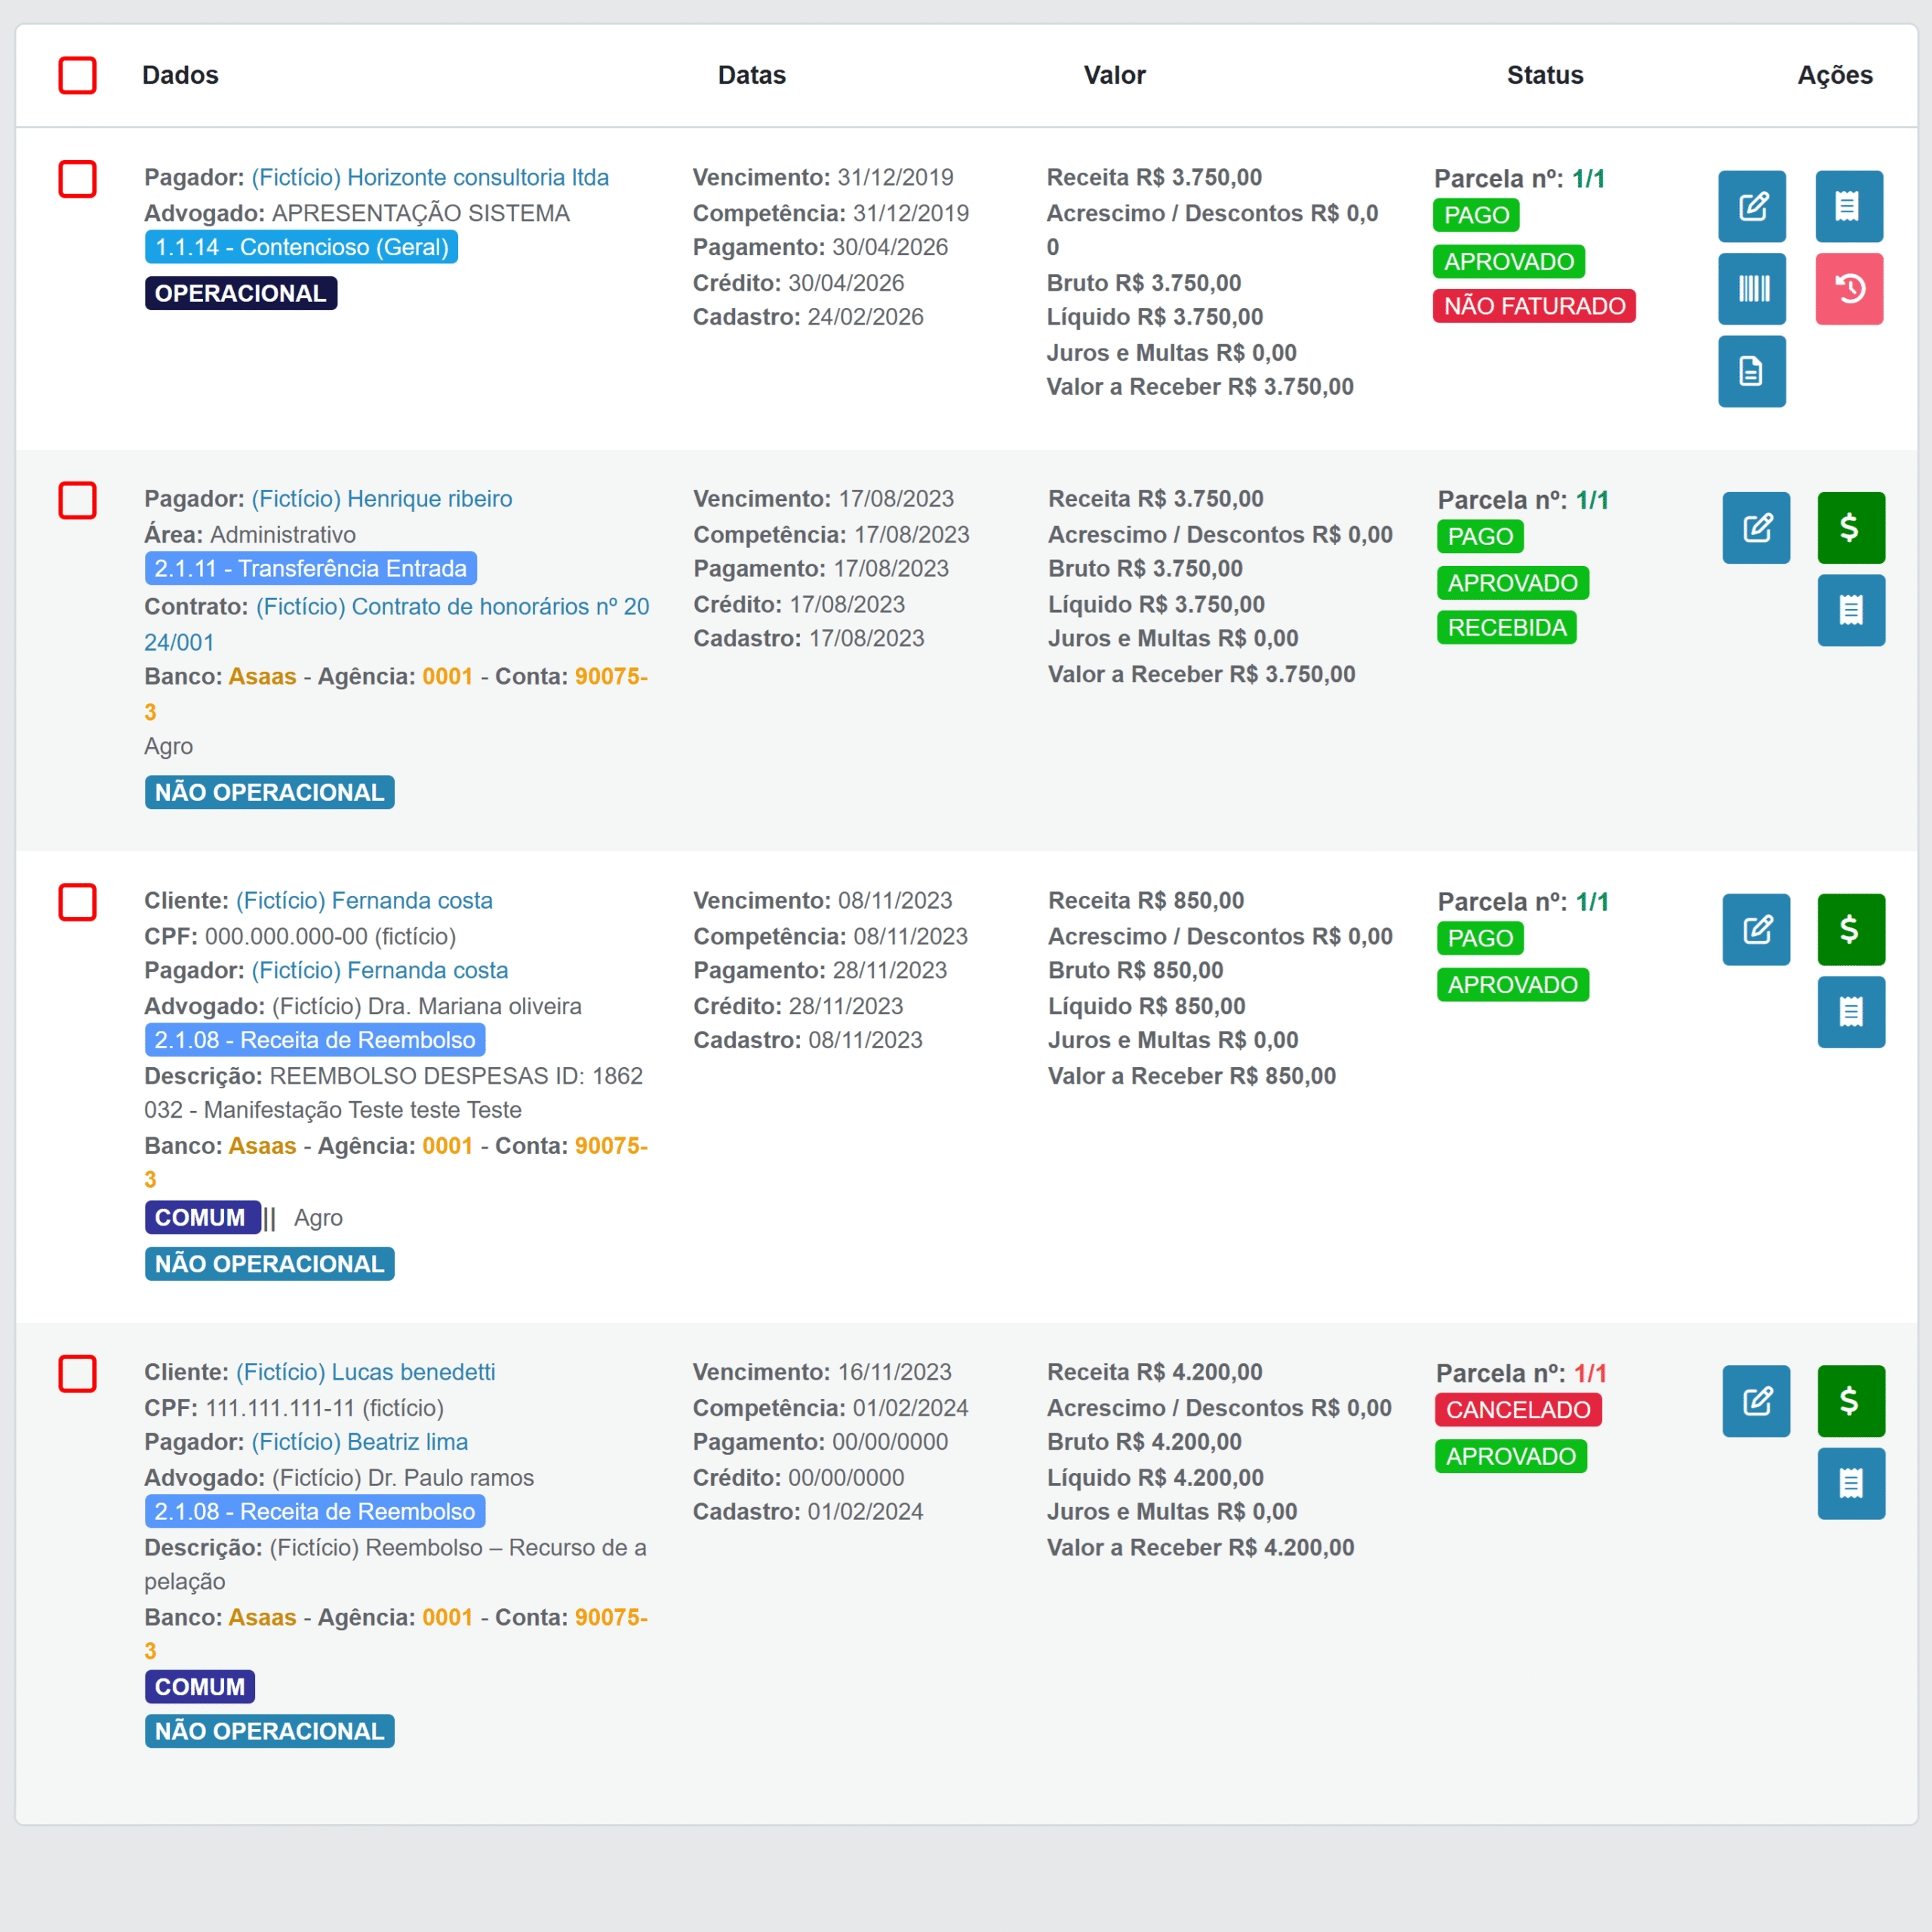The height and width of the screenshot is (1932, 1932).
Task: Click edit icon for Horizonte consultoria row
Action: (1752, 207)
